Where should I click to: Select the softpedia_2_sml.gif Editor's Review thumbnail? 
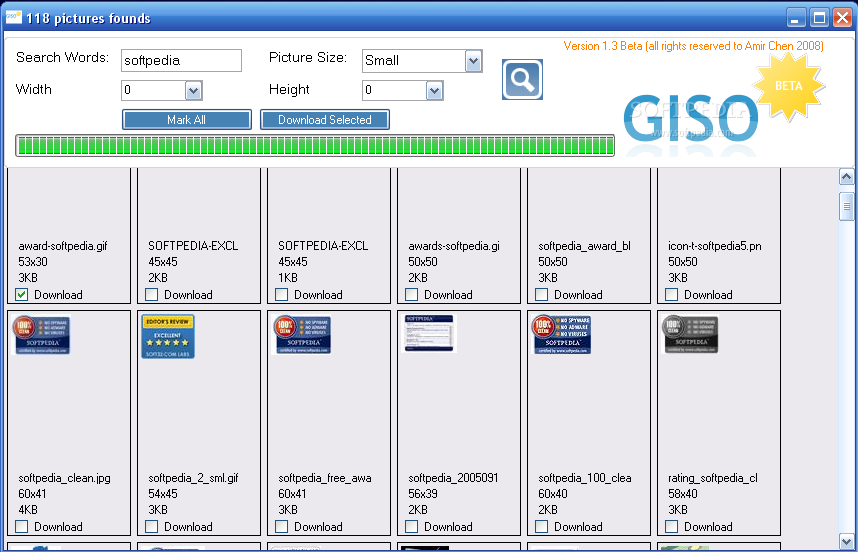click(x=168, y=336)
